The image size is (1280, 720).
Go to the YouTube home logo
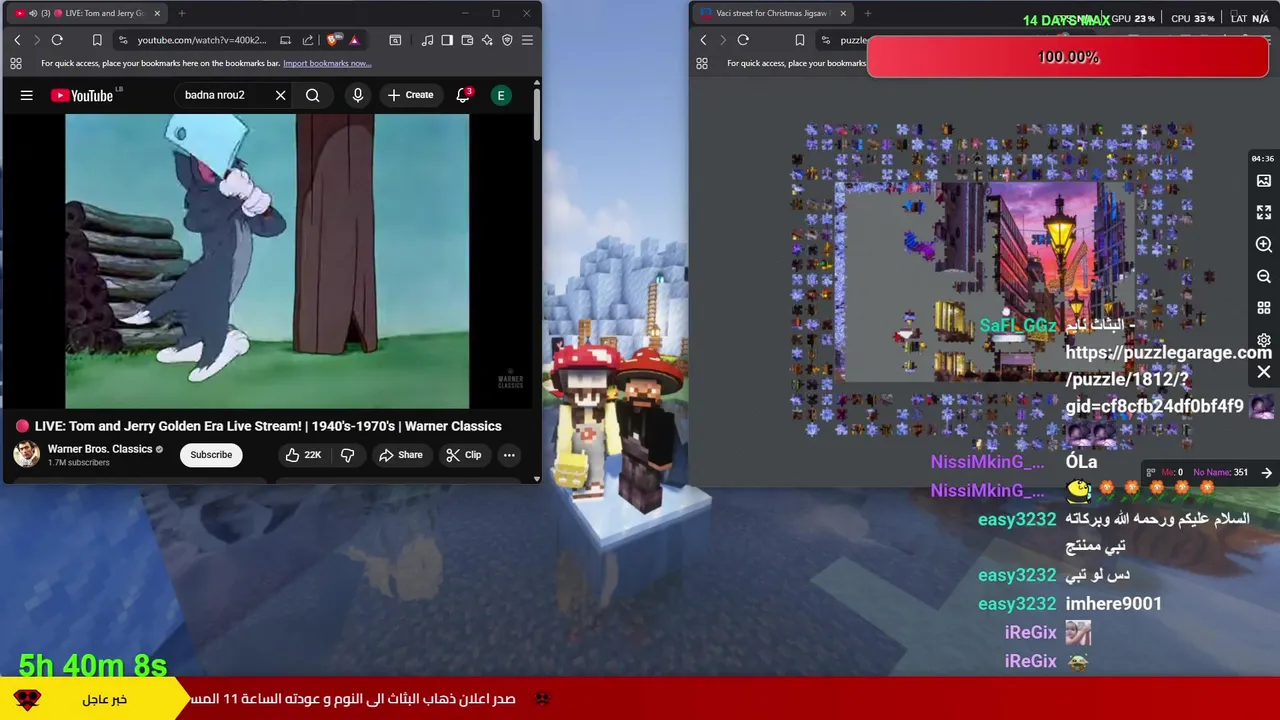tap(82, 95)
